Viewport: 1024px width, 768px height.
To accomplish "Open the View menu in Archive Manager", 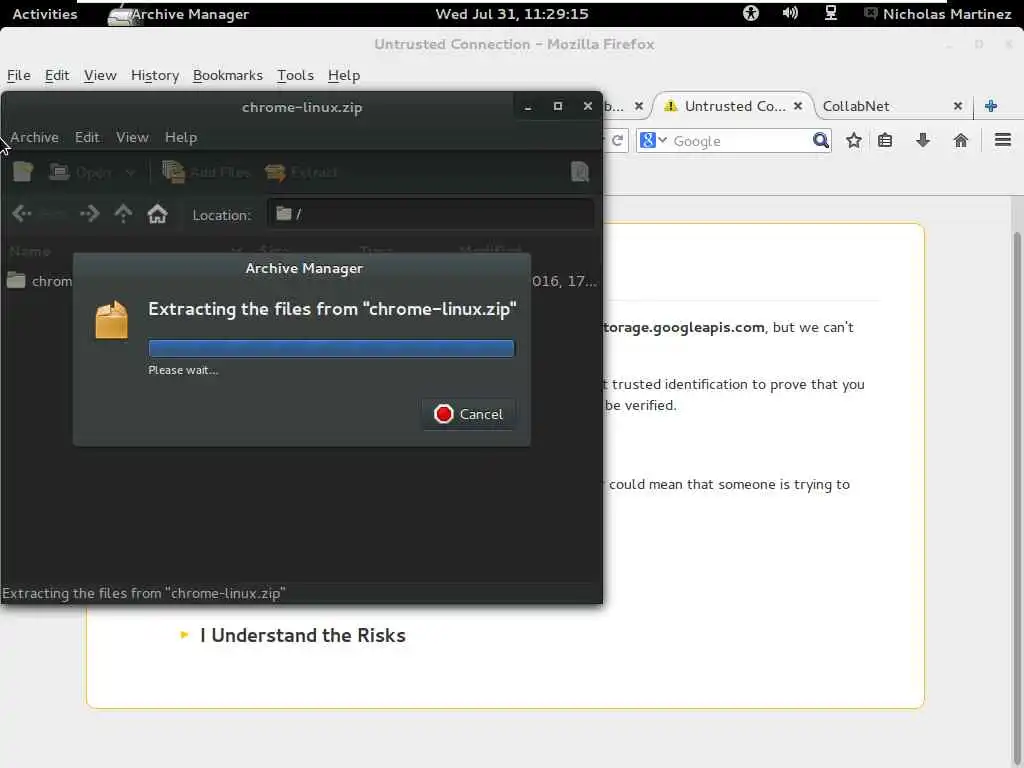I will 132,137.
